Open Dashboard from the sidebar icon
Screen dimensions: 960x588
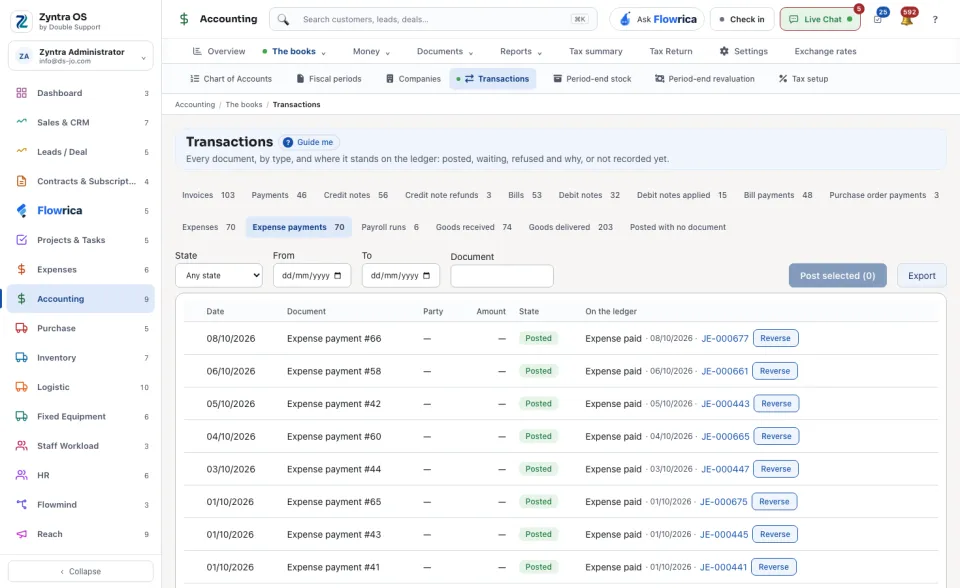(x=21, y=93)
